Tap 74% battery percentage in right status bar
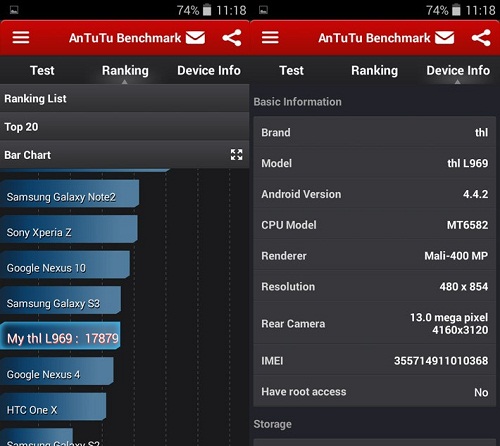 coord(437,10)
